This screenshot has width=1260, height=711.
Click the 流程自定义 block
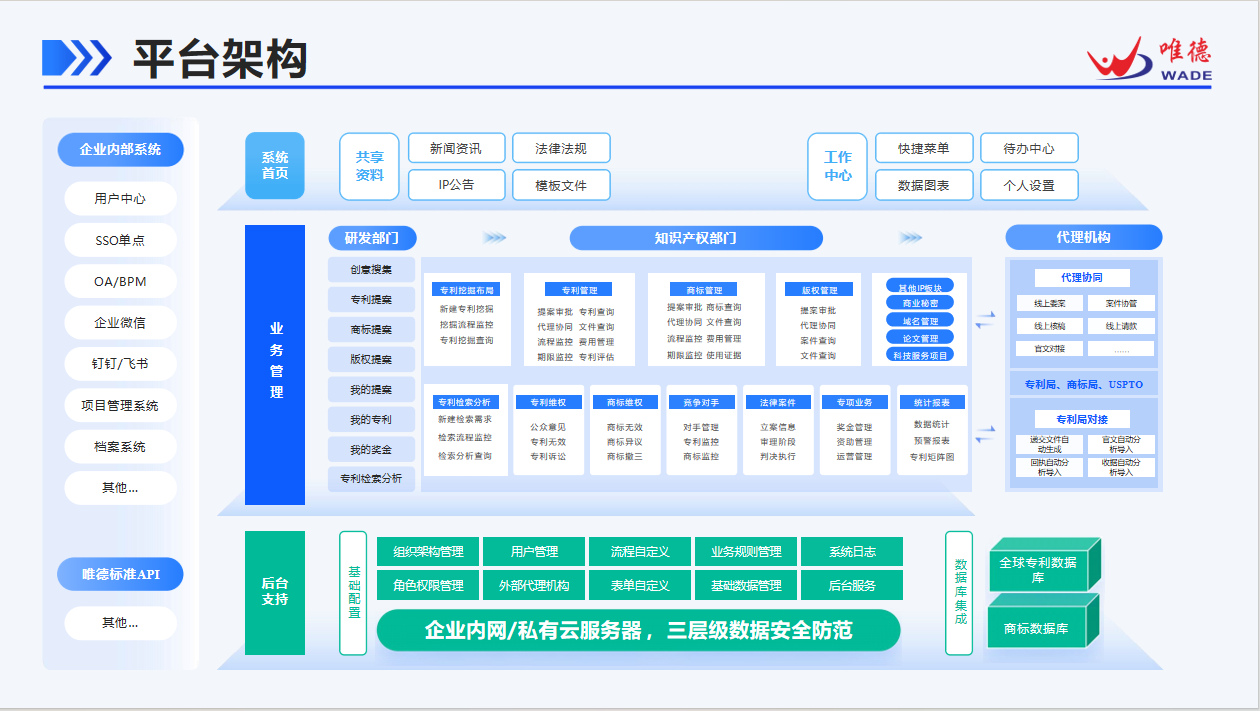640,552
